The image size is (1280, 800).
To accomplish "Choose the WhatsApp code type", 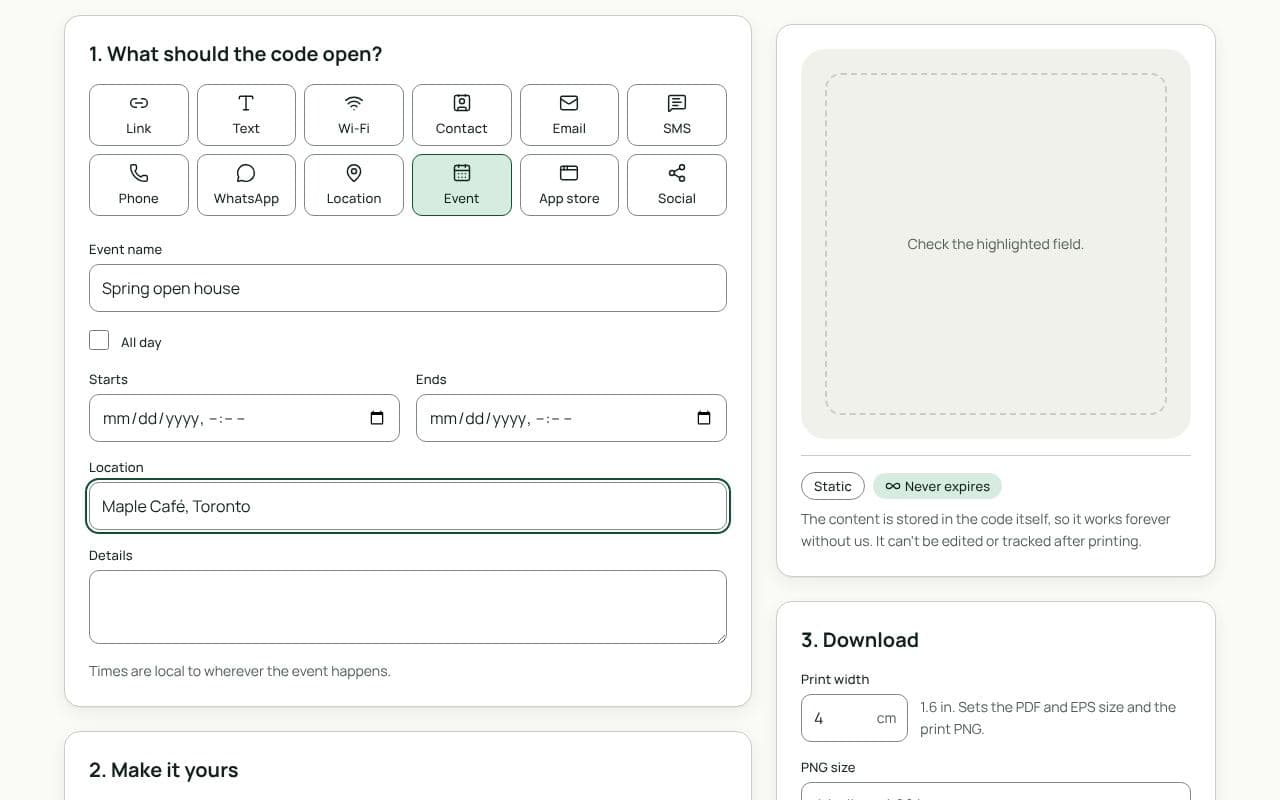I will click(246, 185).
